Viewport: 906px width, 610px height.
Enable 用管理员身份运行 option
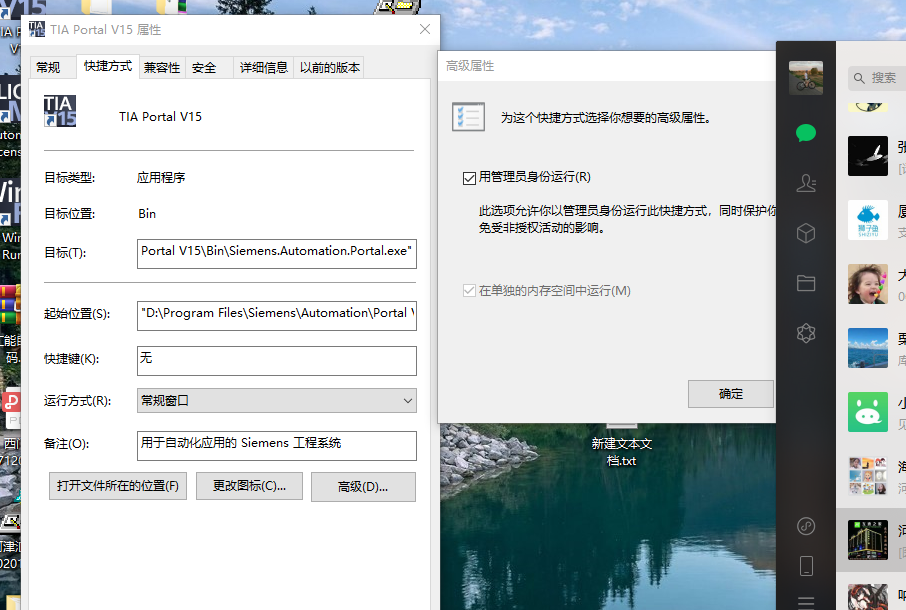pyautogui.click(x=469, y=178)
